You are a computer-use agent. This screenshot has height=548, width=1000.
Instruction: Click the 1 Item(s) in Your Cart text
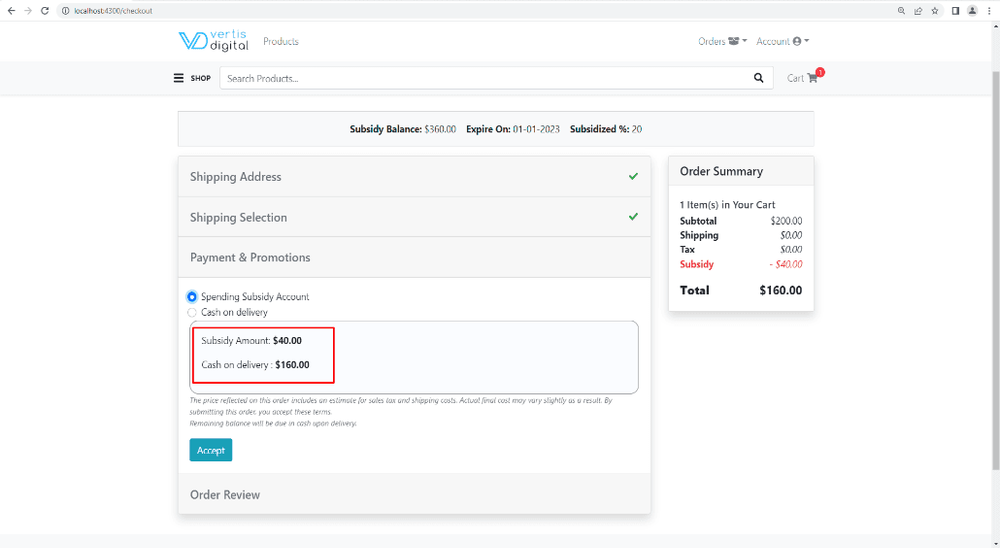pos(728,205)
